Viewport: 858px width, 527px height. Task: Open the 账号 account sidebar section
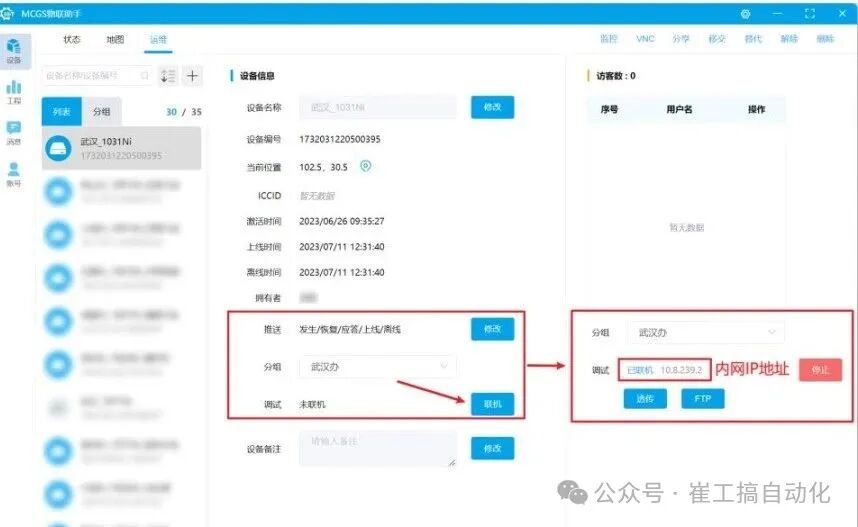click(14, 174)
